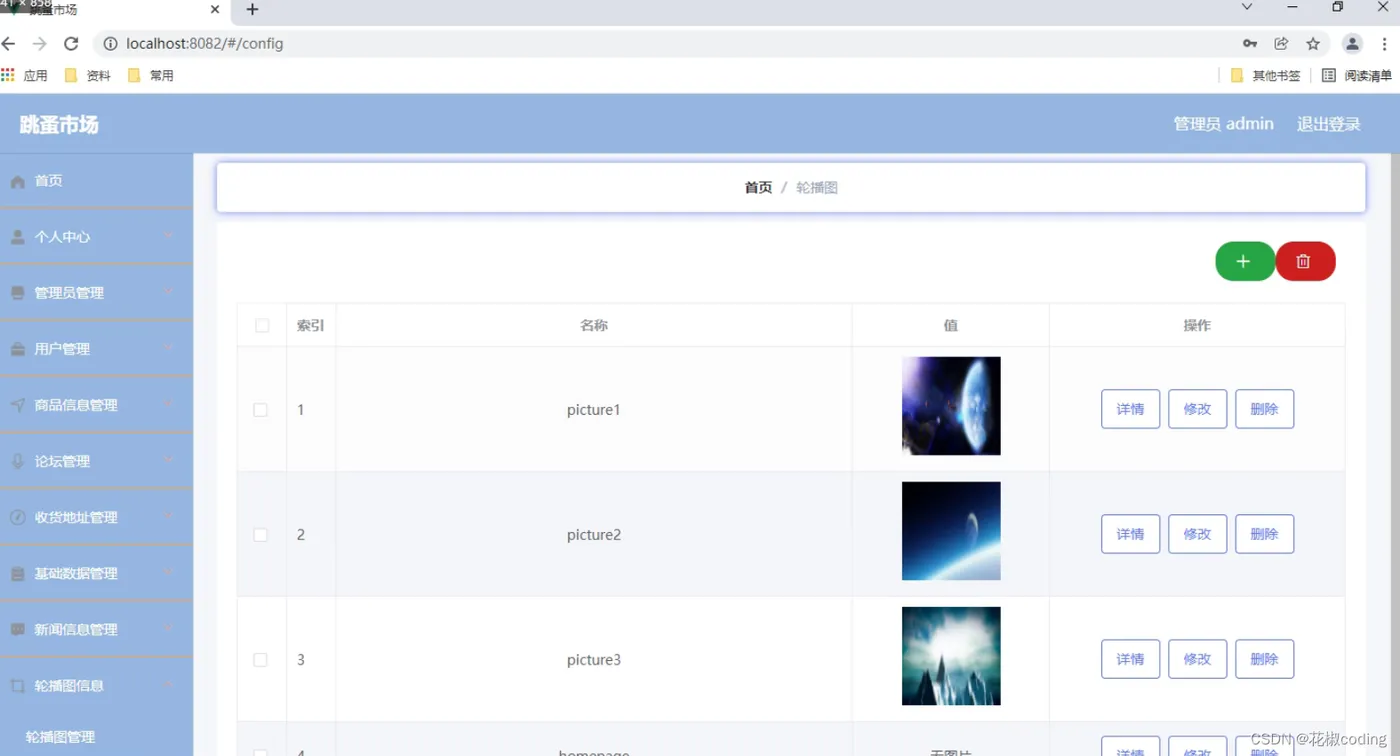
Task: Click the 名称 column header
Action: coord(594,326)
